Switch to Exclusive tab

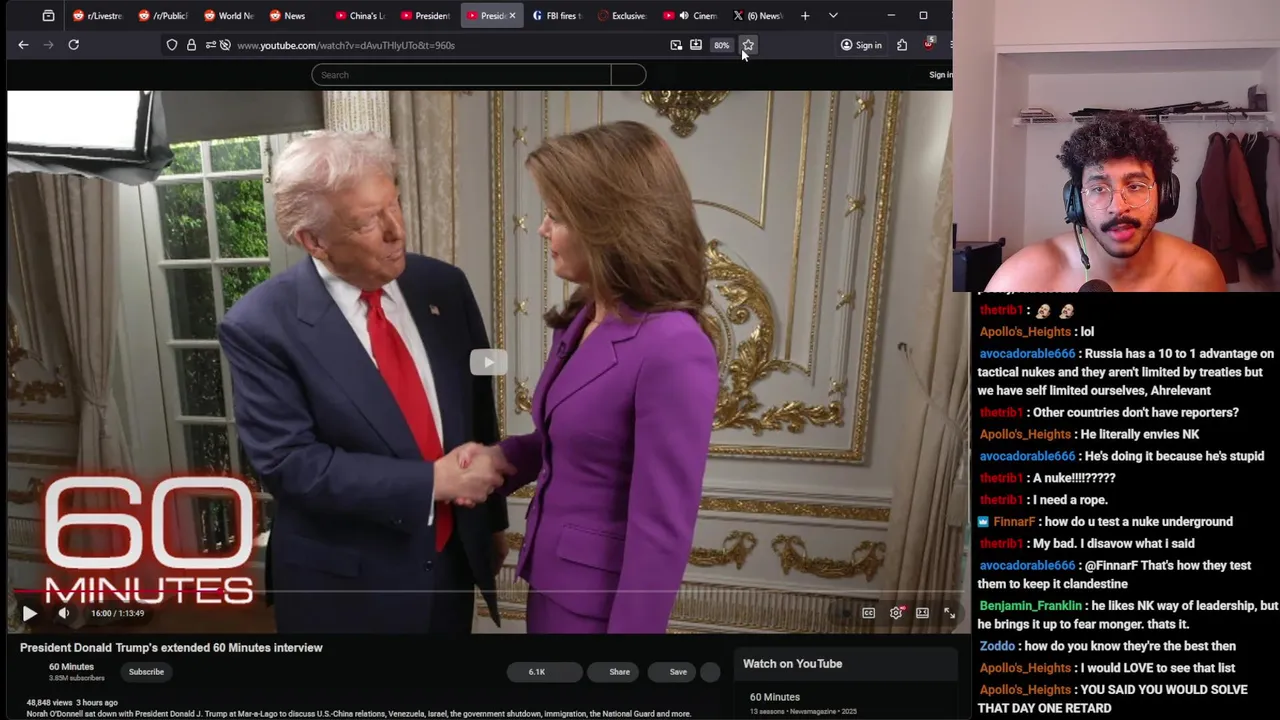624,16
